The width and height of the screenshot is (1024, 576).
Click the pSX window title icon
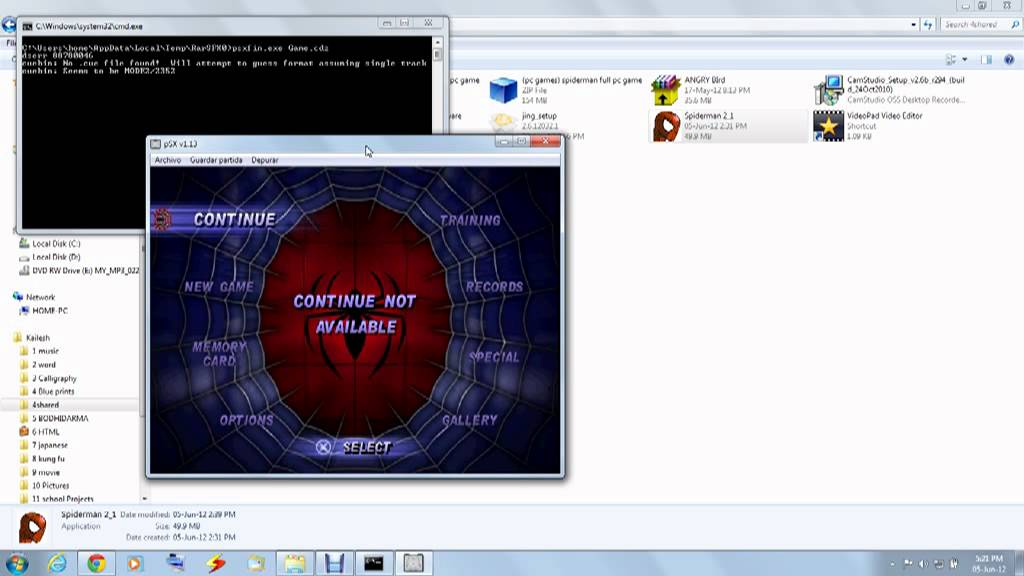click(155, 144)
